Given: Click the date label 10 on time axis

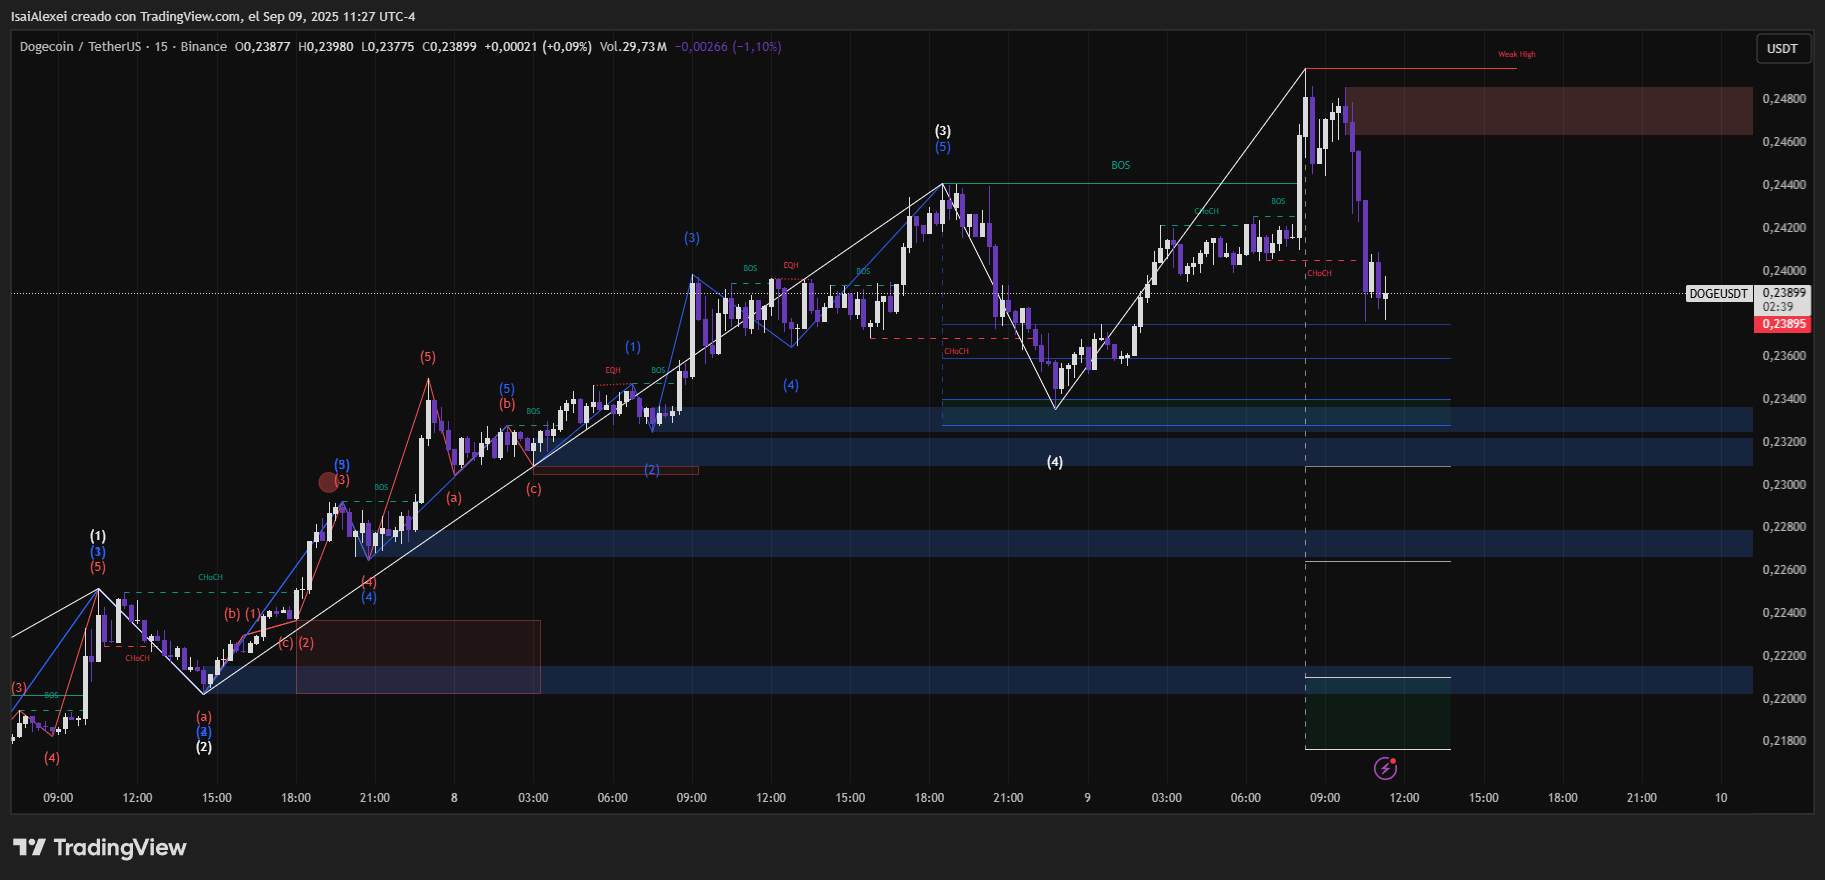Looking at the screenshot, I should (1720, 798).
